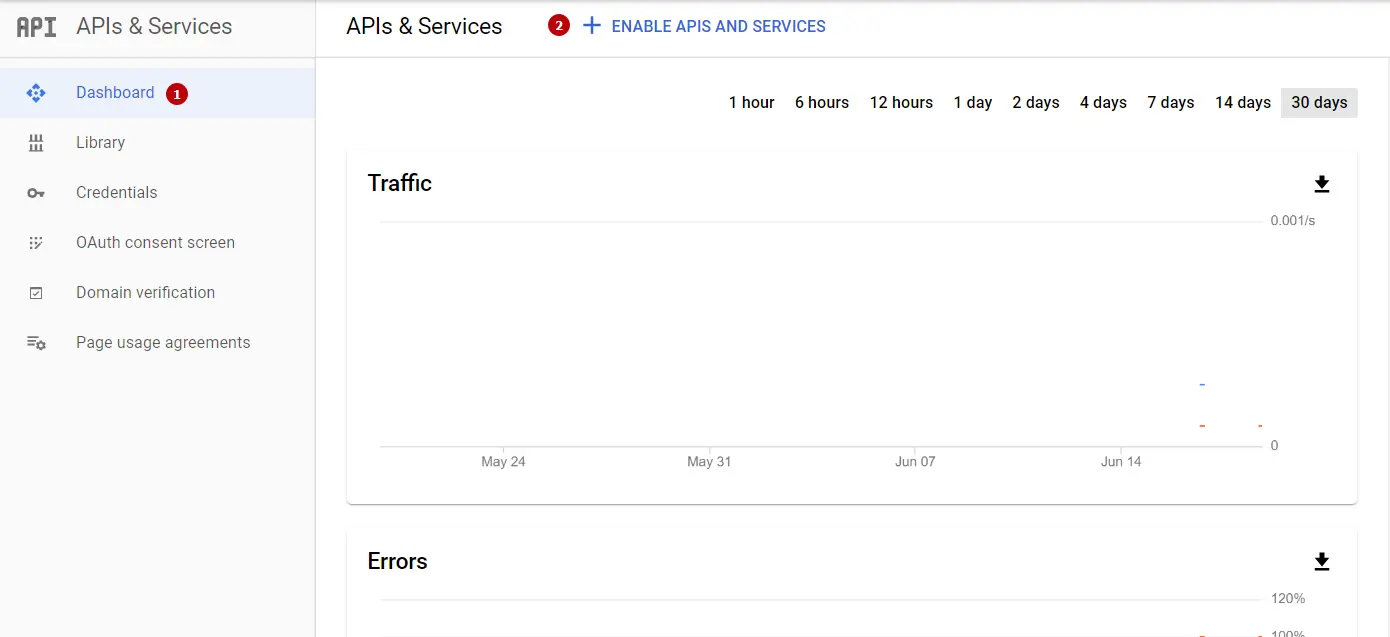Switch to the 14 days range

(x=1242, y=103)
